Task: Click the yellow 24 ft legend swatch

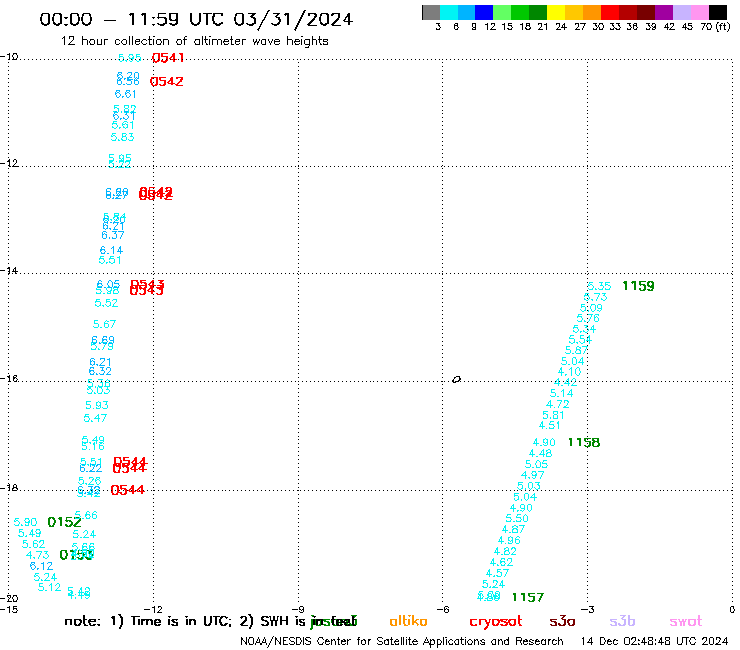Action: pyautogui.click(x=556, y=12)
